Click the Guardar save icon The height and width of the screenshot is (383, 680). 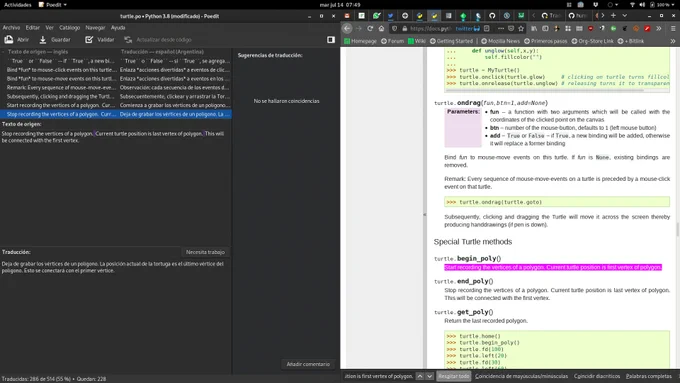click(x=42, y=39)
